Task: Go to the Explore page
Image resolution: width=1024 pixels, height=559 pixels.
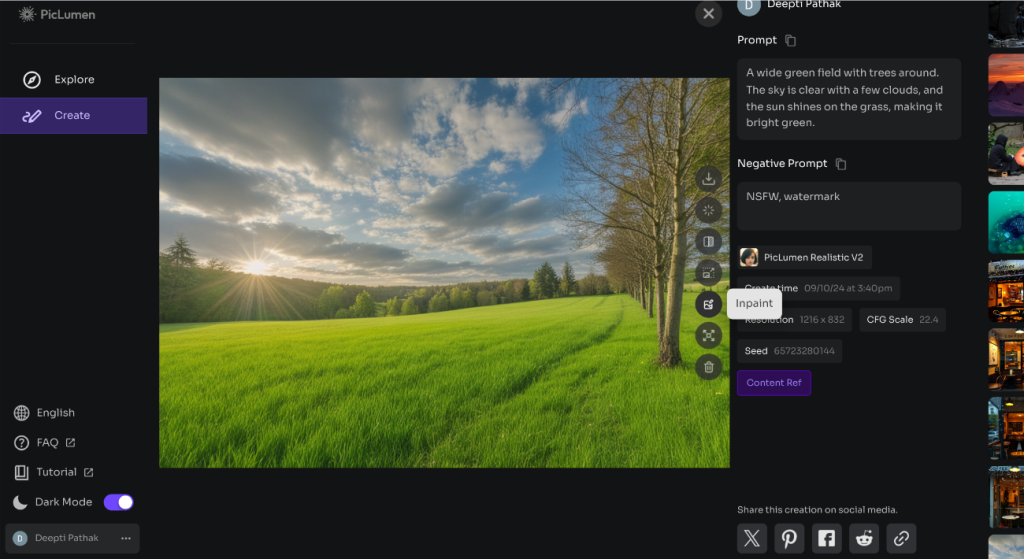Action: tap(73, 80)
